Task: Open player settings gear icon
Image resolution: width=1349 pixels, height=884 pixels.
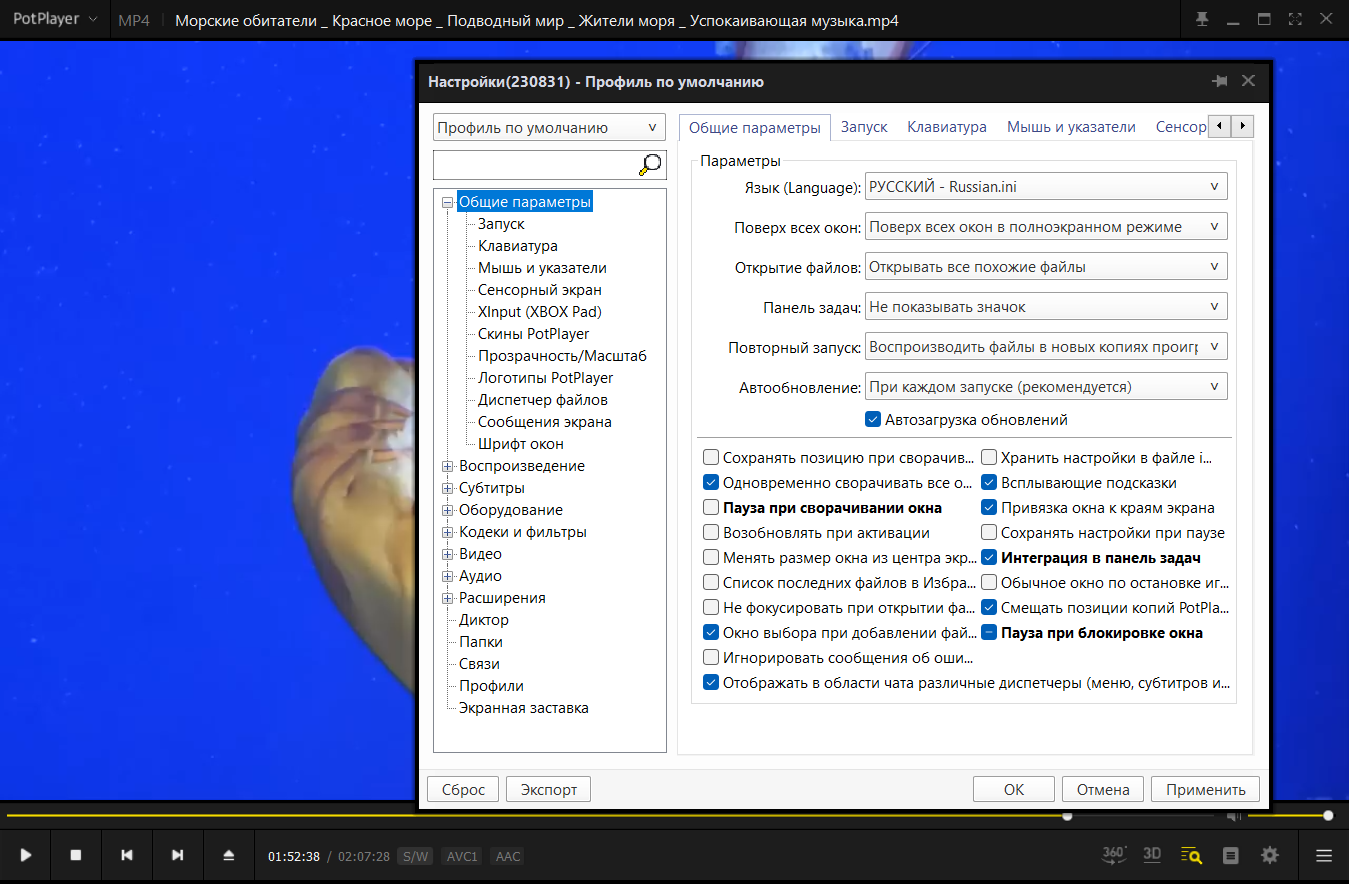Action: (1270, 856)
